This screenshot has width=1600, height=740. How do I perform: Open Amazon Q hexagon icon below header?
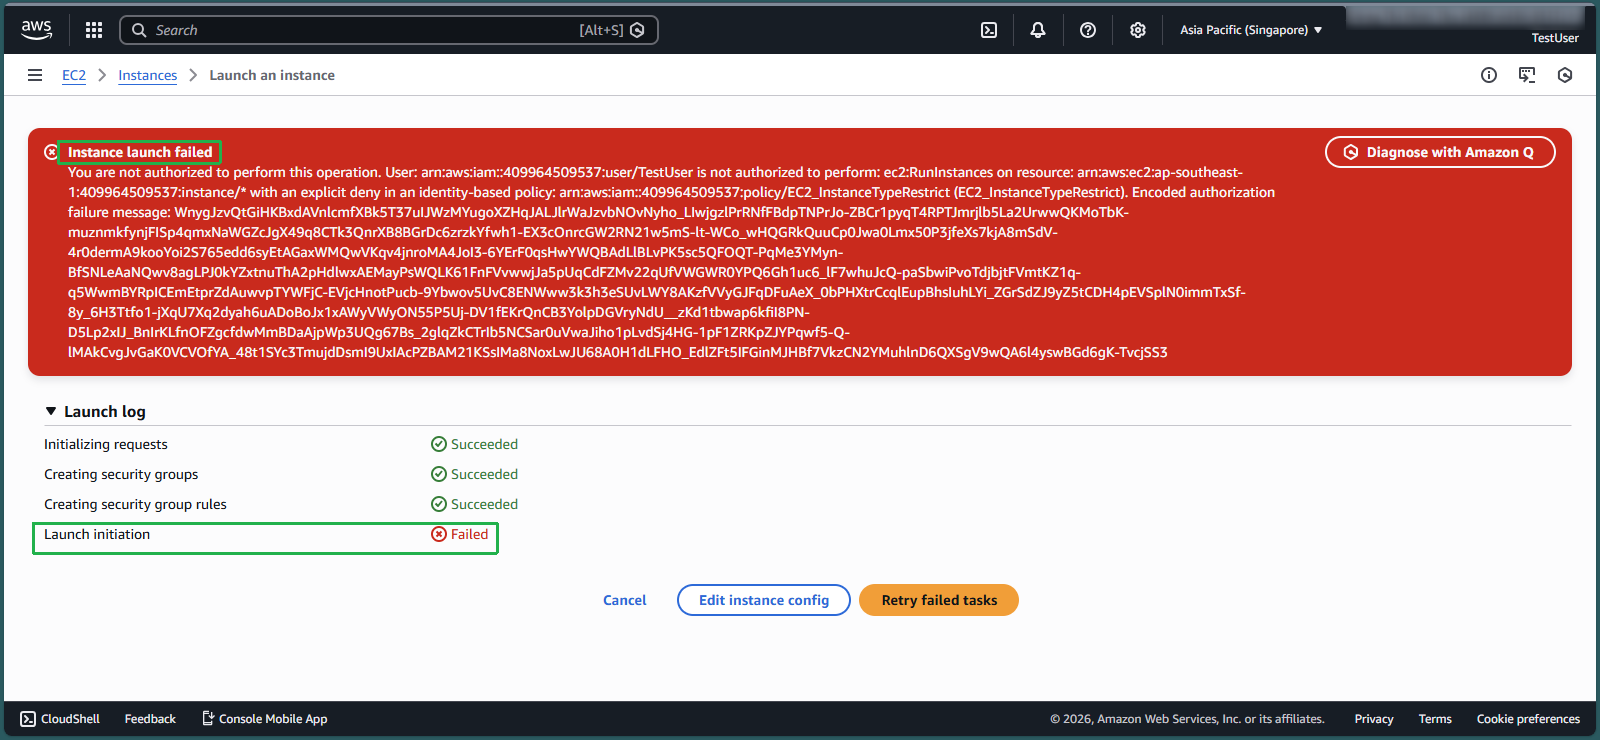[x=1565, y=75]
